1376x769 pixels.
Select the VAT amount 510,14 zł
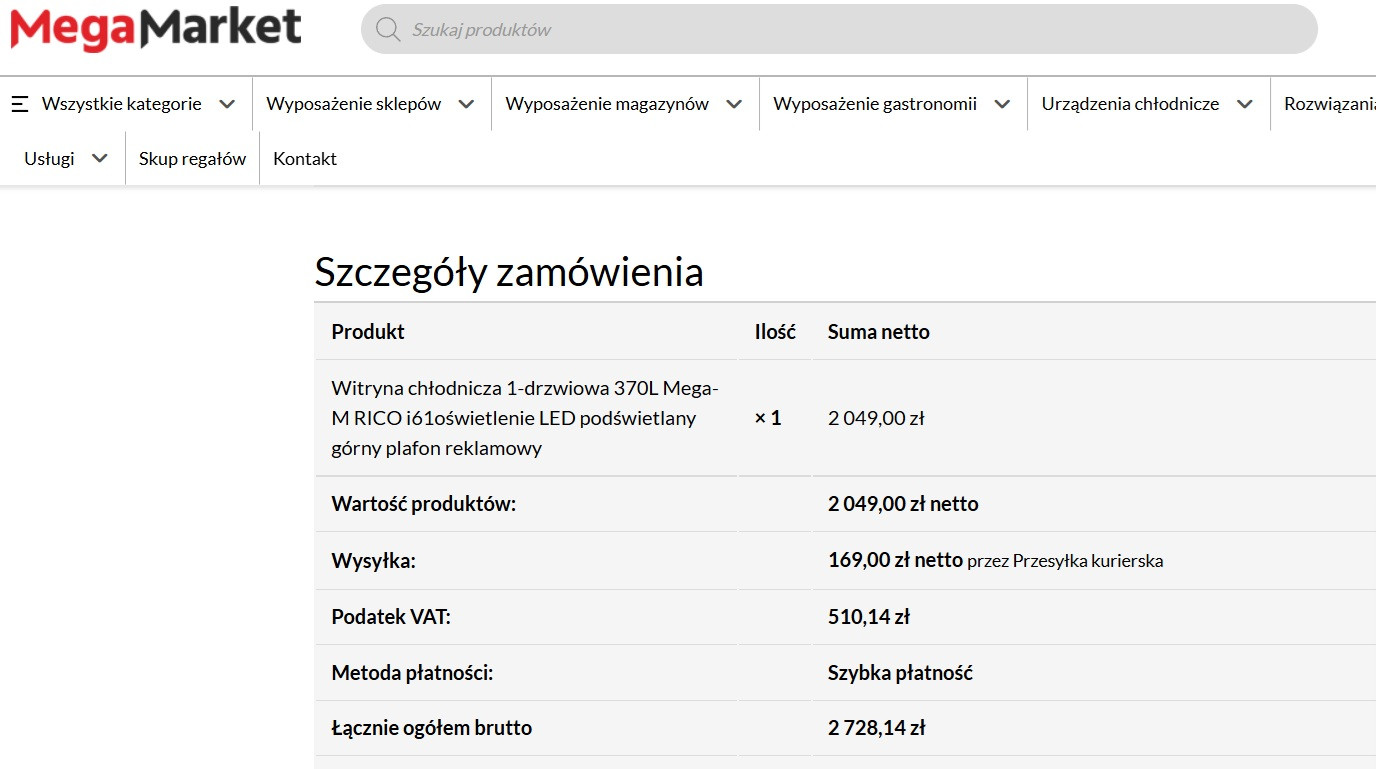click(869, 617)
